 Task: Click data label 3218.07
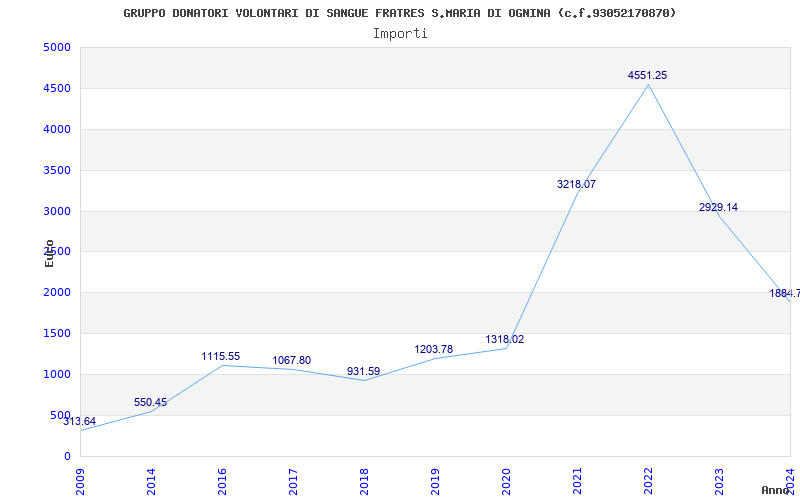click(x=577, y=184)
